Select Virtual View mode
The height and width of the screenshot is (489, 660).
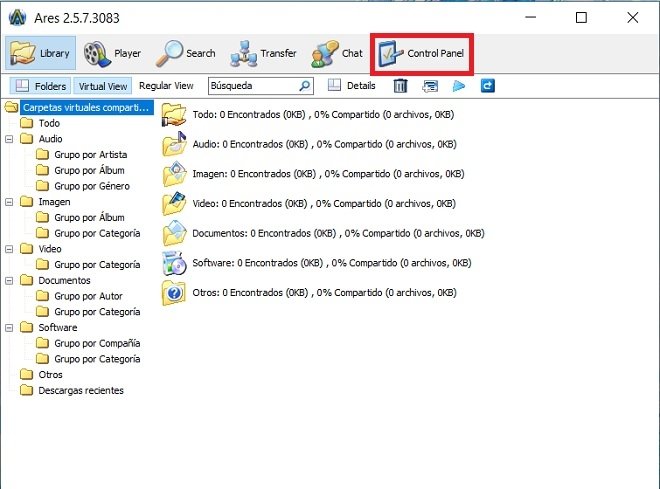click(103, 86)
